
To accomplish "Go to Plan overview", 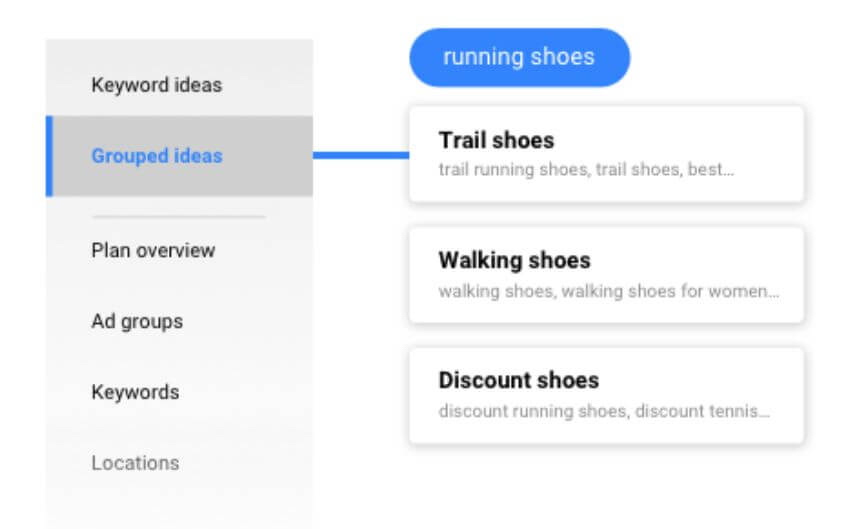I will click(x=153, y=250).
